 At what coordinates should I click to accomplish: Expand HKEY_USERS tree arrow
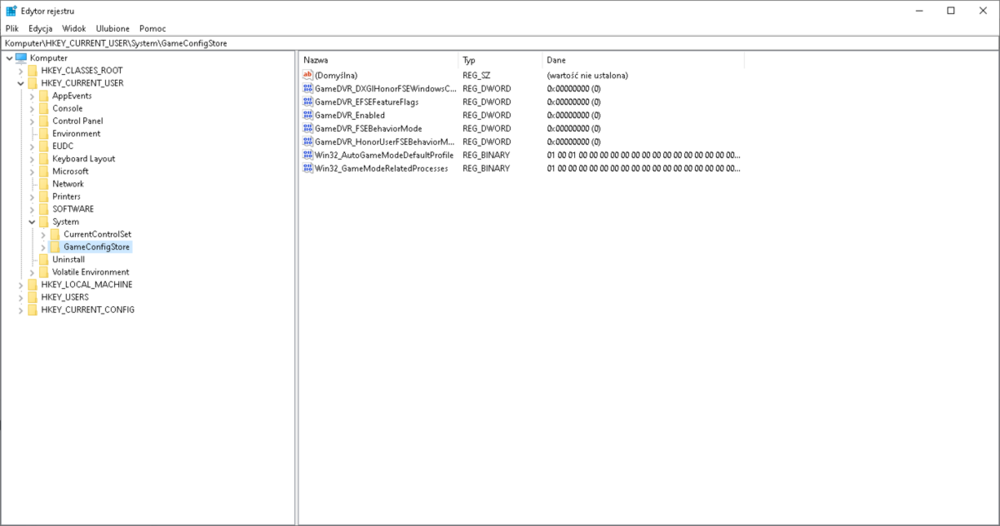pos(21,298)
